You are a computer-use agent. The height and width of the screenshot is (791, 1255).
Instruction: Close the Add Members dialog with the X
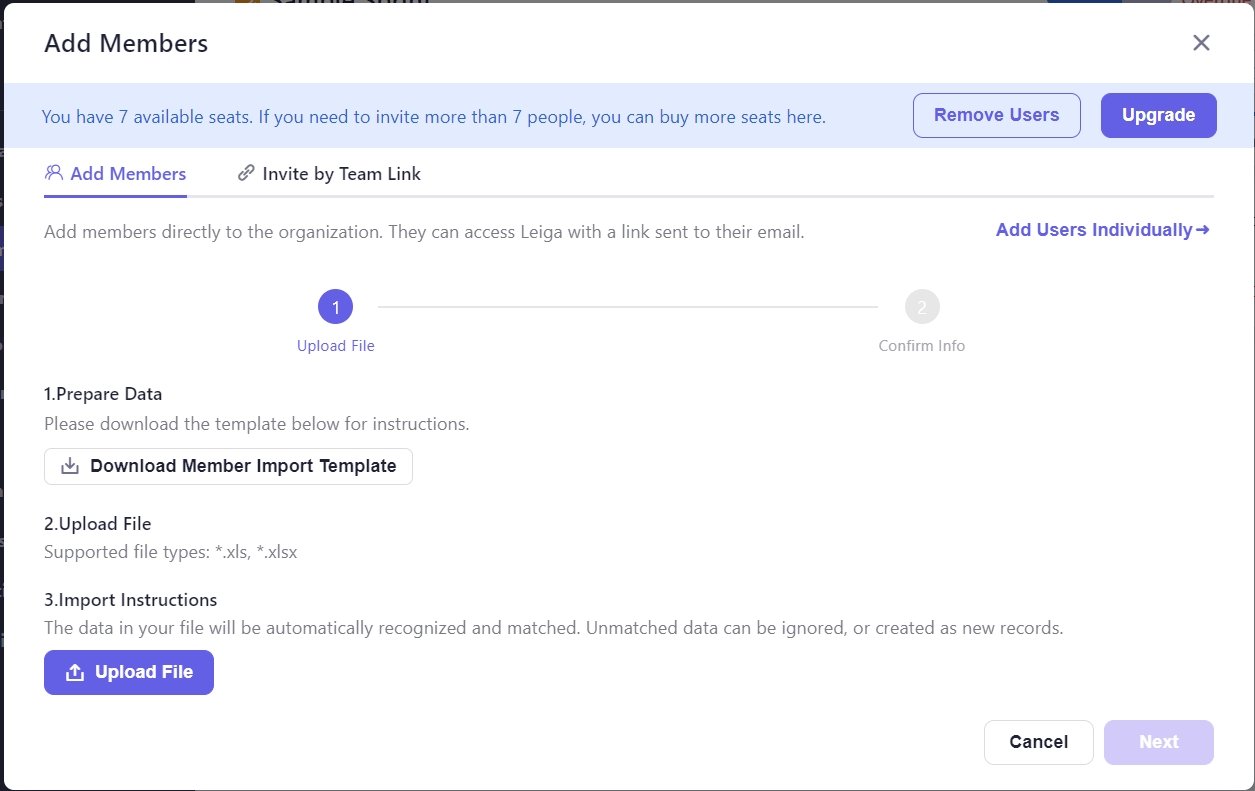(1201, 43)
